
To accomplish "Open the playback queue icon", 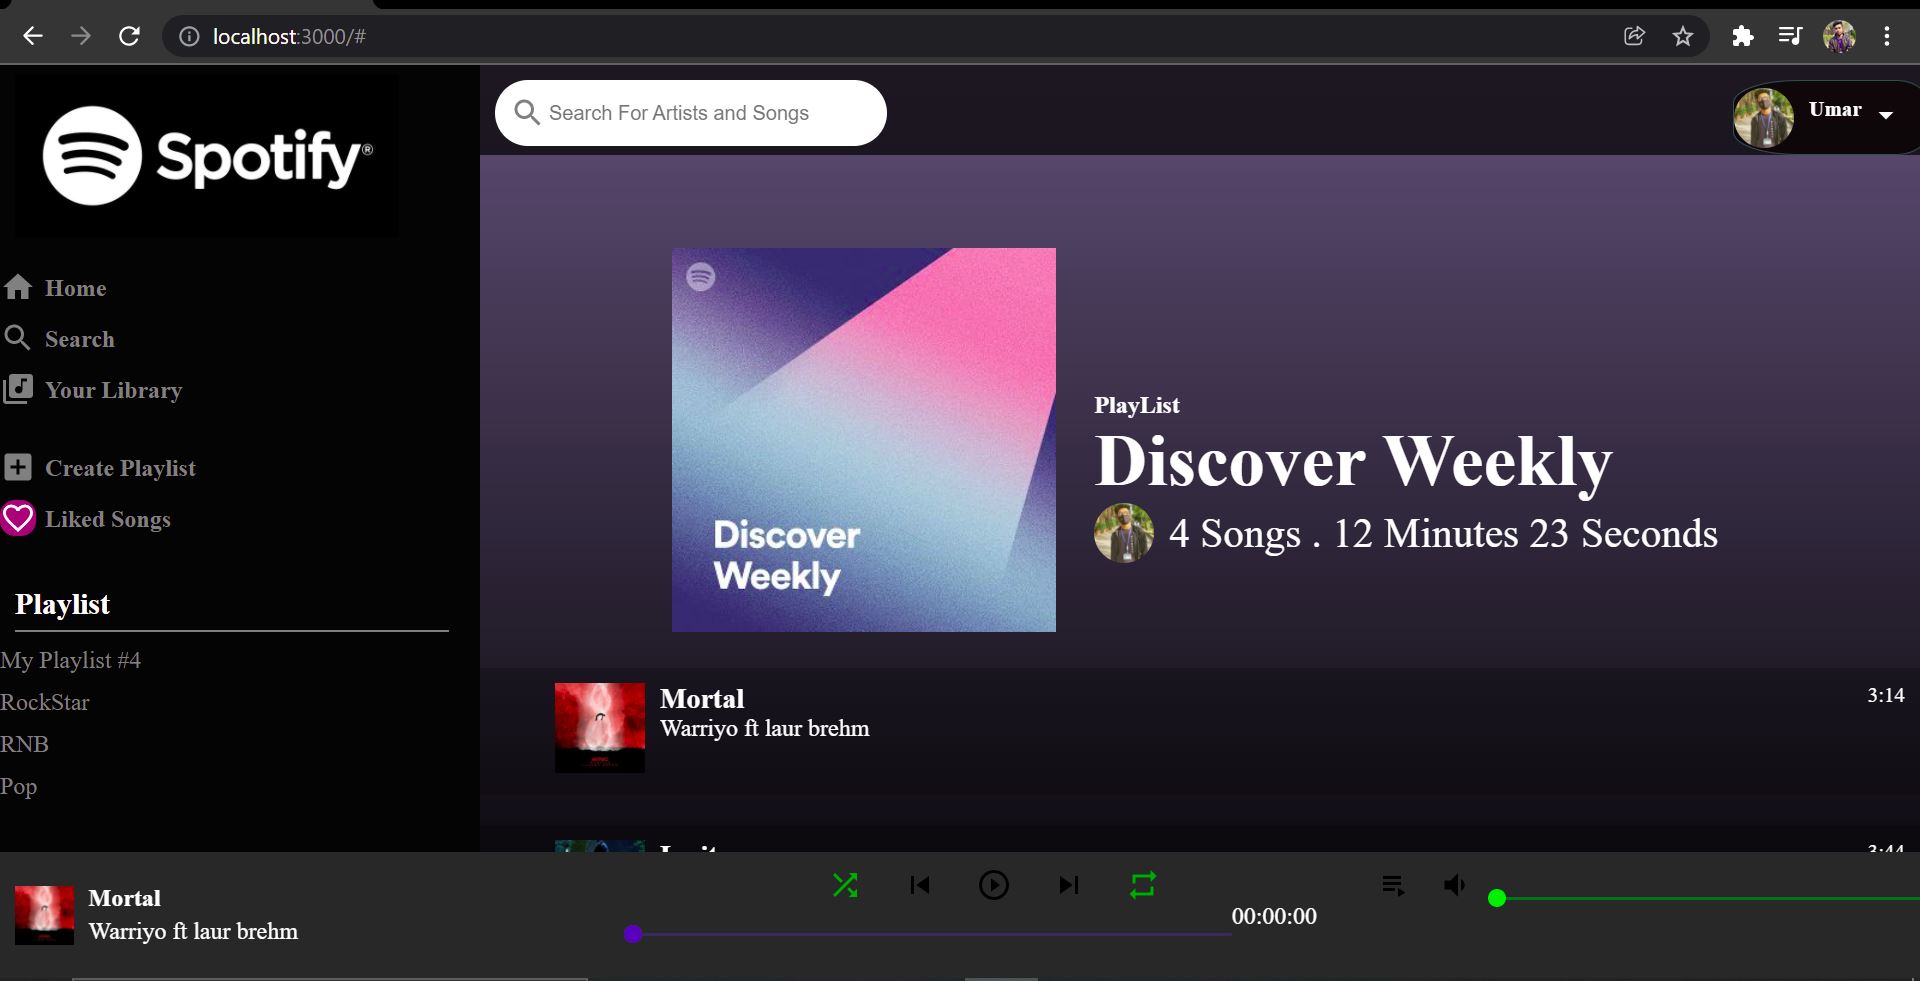I will tap(1391, 885).
